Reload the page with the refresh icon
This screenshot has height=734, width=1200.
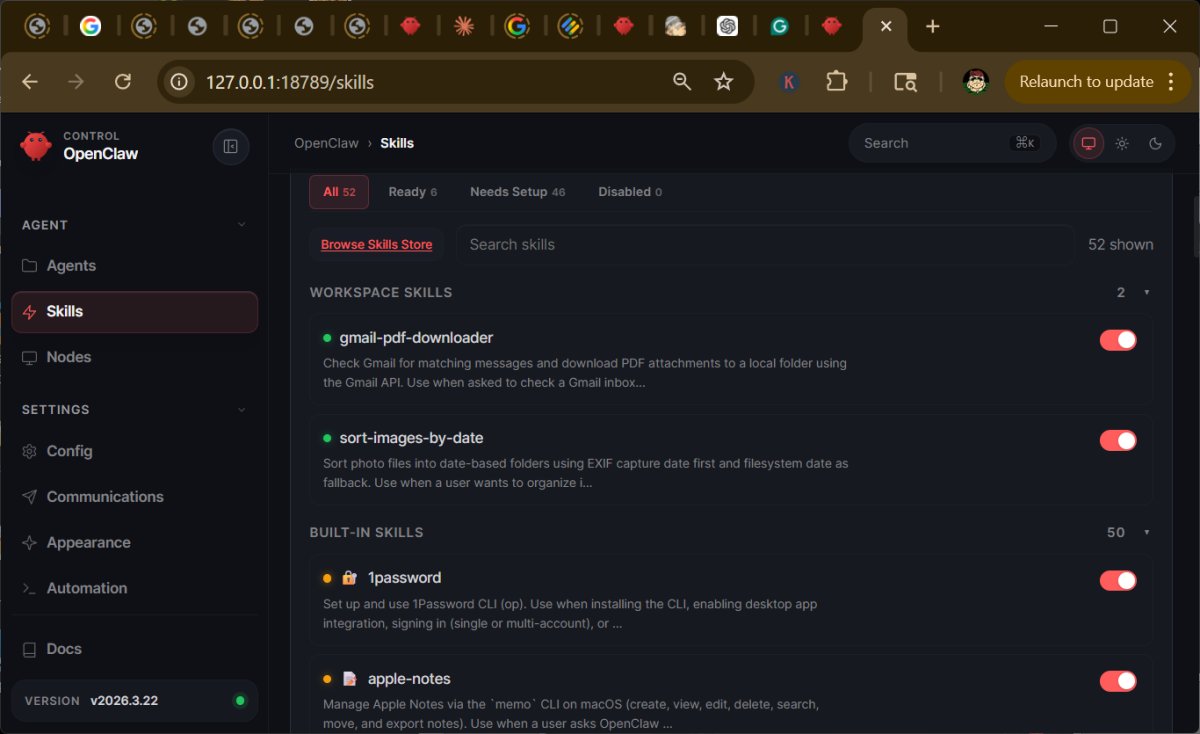click(123, 82)
